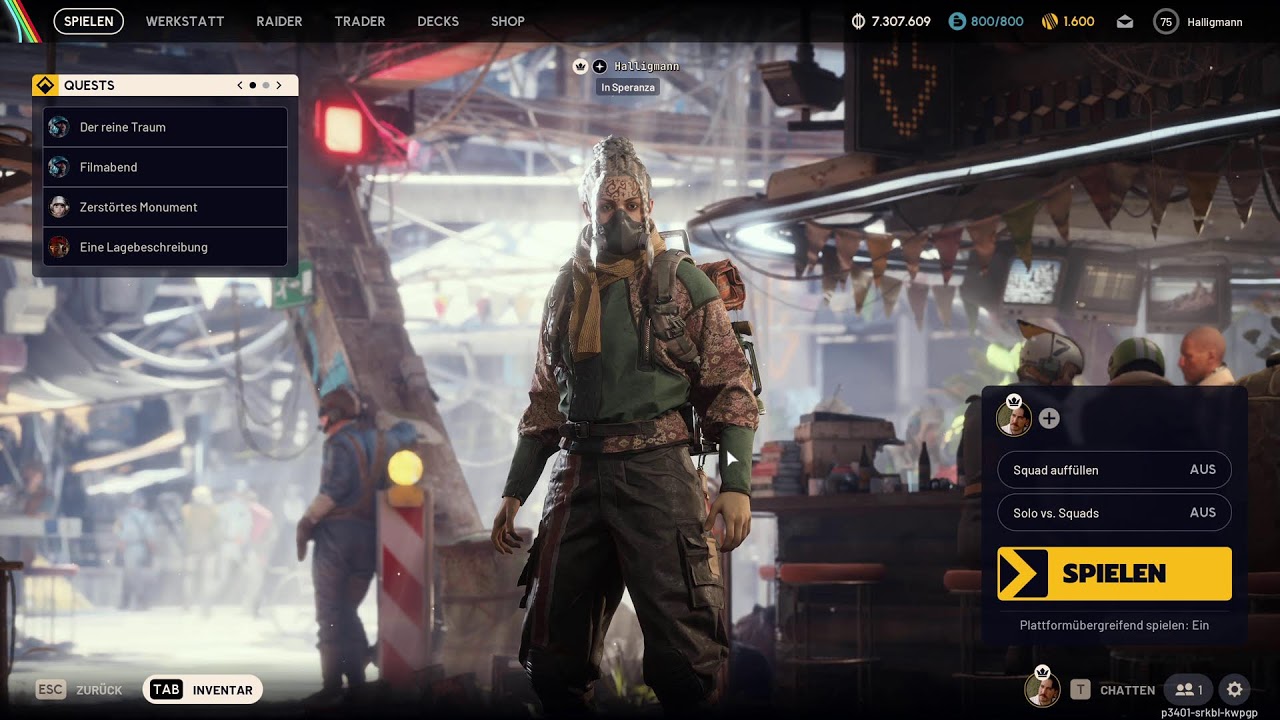Go to previous quest page arrow
Viewport: 1280px width, 720px height.
pyautogui.click(x=240, y=86)
